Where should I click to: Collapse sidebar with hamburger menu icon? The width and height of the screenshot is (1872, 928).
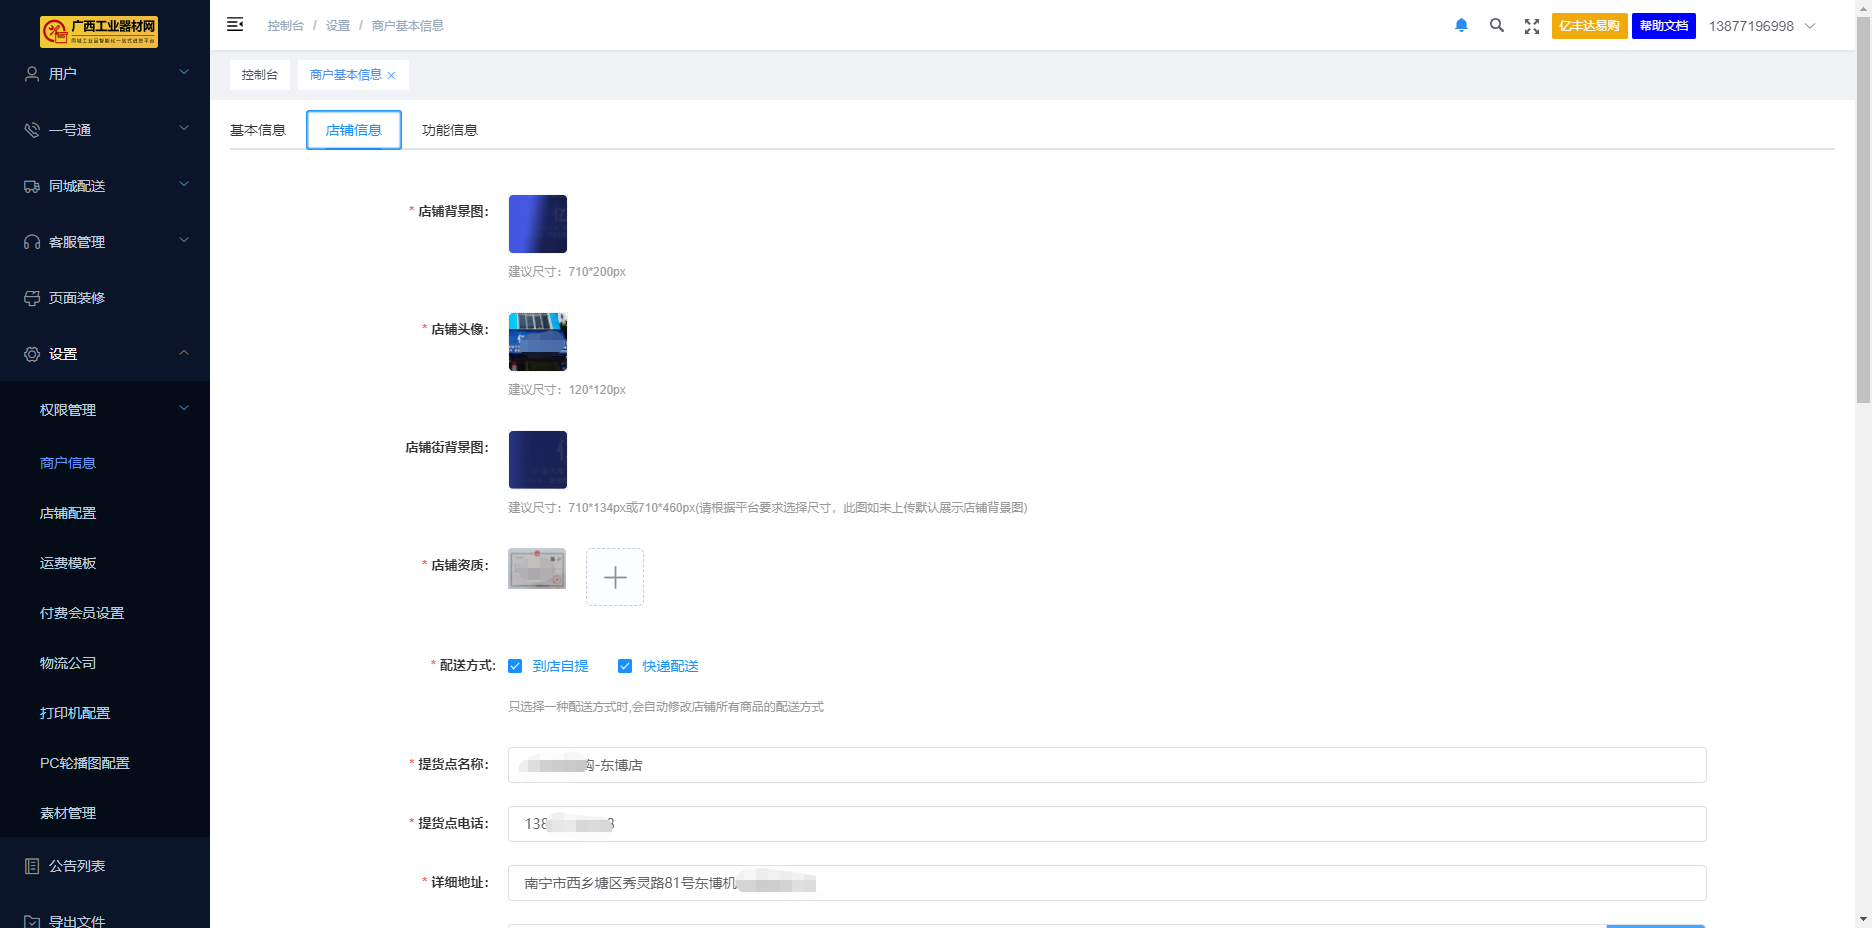click(235, 25)
